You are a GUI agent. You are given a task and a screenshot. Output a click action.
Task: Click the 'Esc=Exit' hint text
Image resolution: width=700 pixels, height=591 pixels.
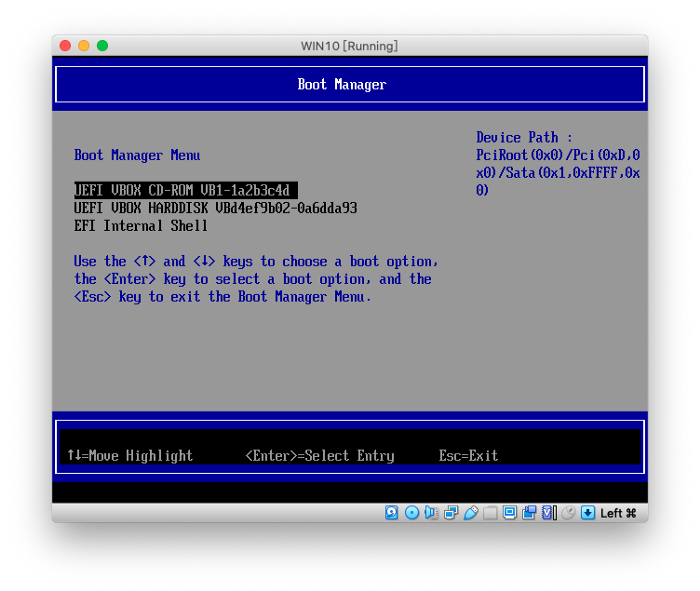(x=468, y=456)
